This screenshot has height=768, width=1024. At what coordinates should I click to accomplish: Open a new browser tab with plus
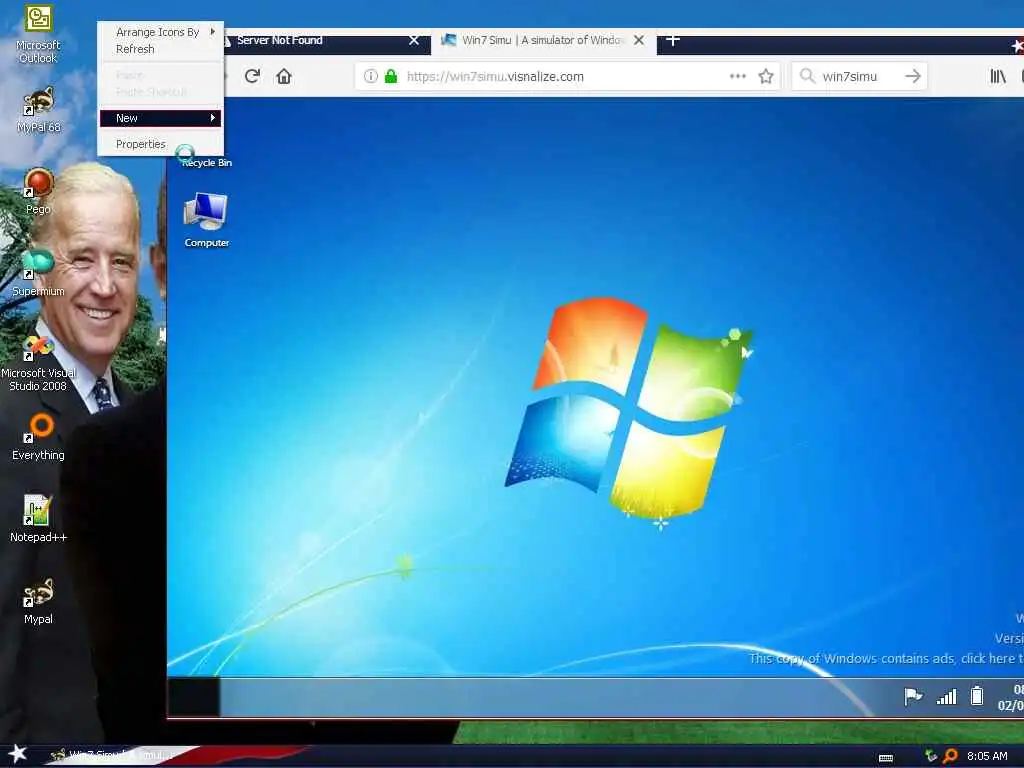[673, 40]
